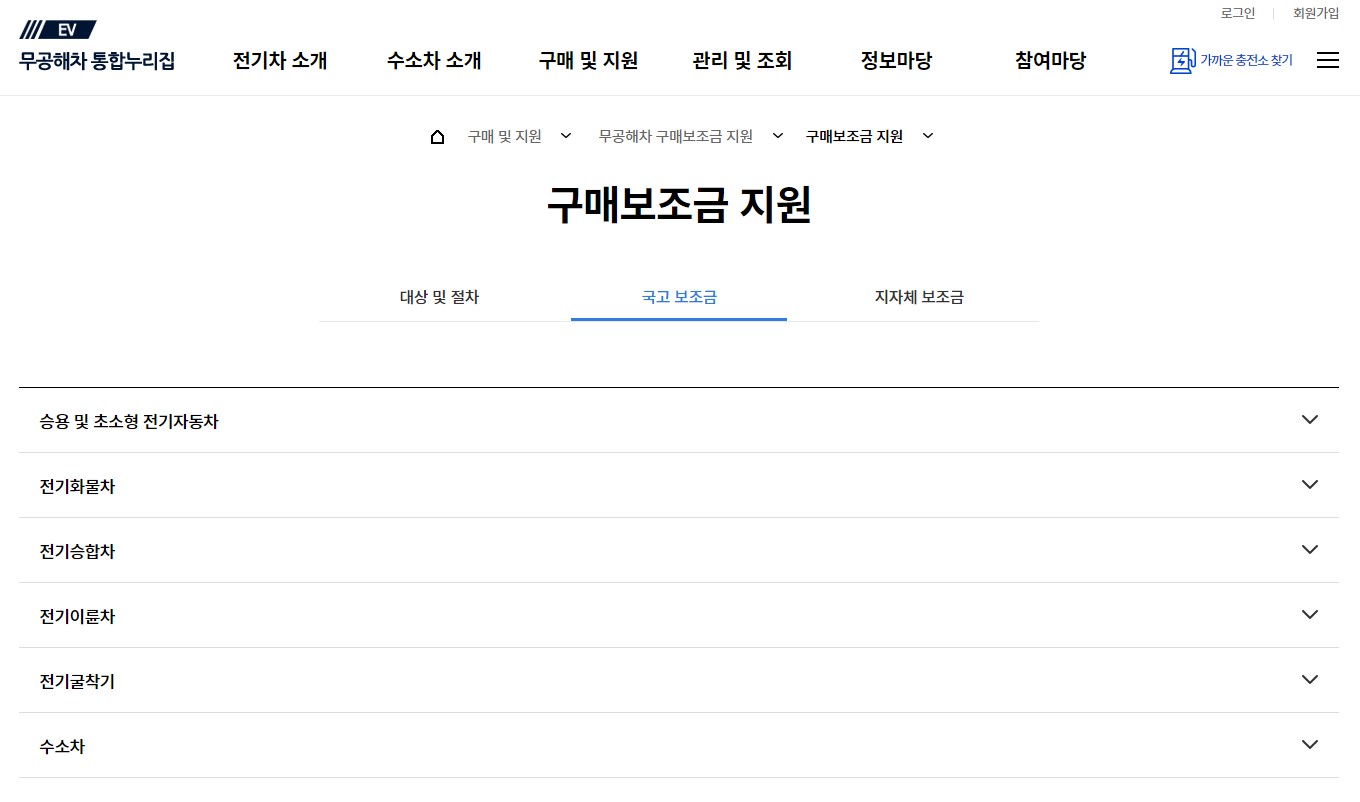1360x802 pixels.
Task: Switch to the 지자체 보조금 tab
Action: [918, 297]
